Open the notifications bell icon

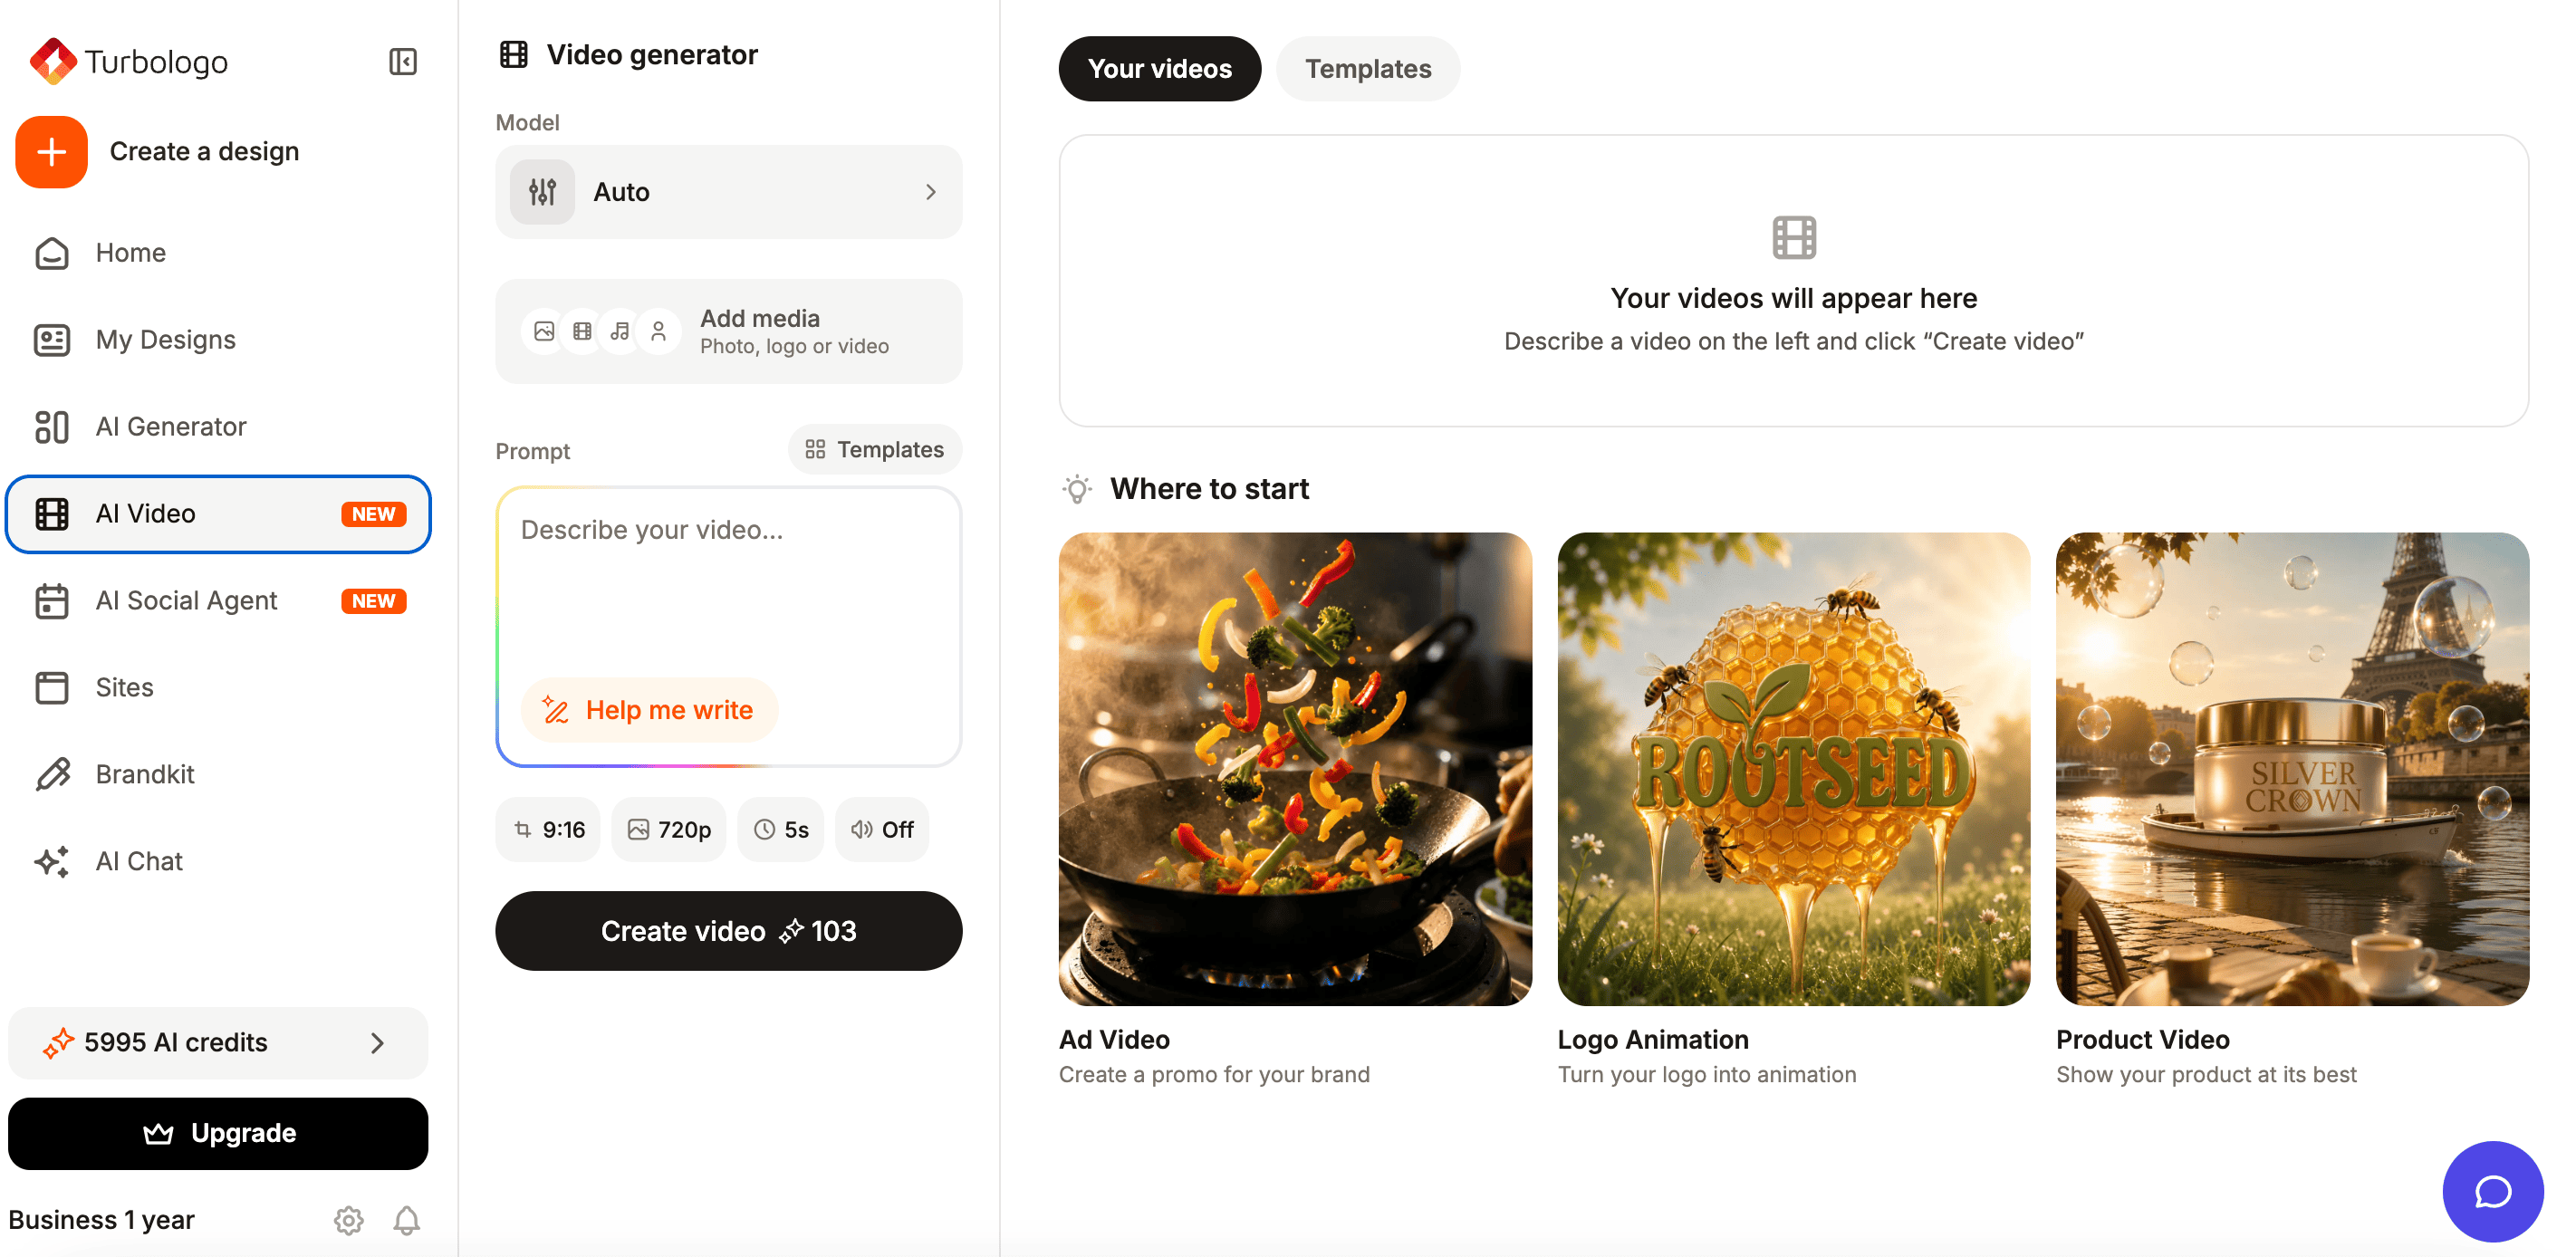click(x=406, y=1220)
